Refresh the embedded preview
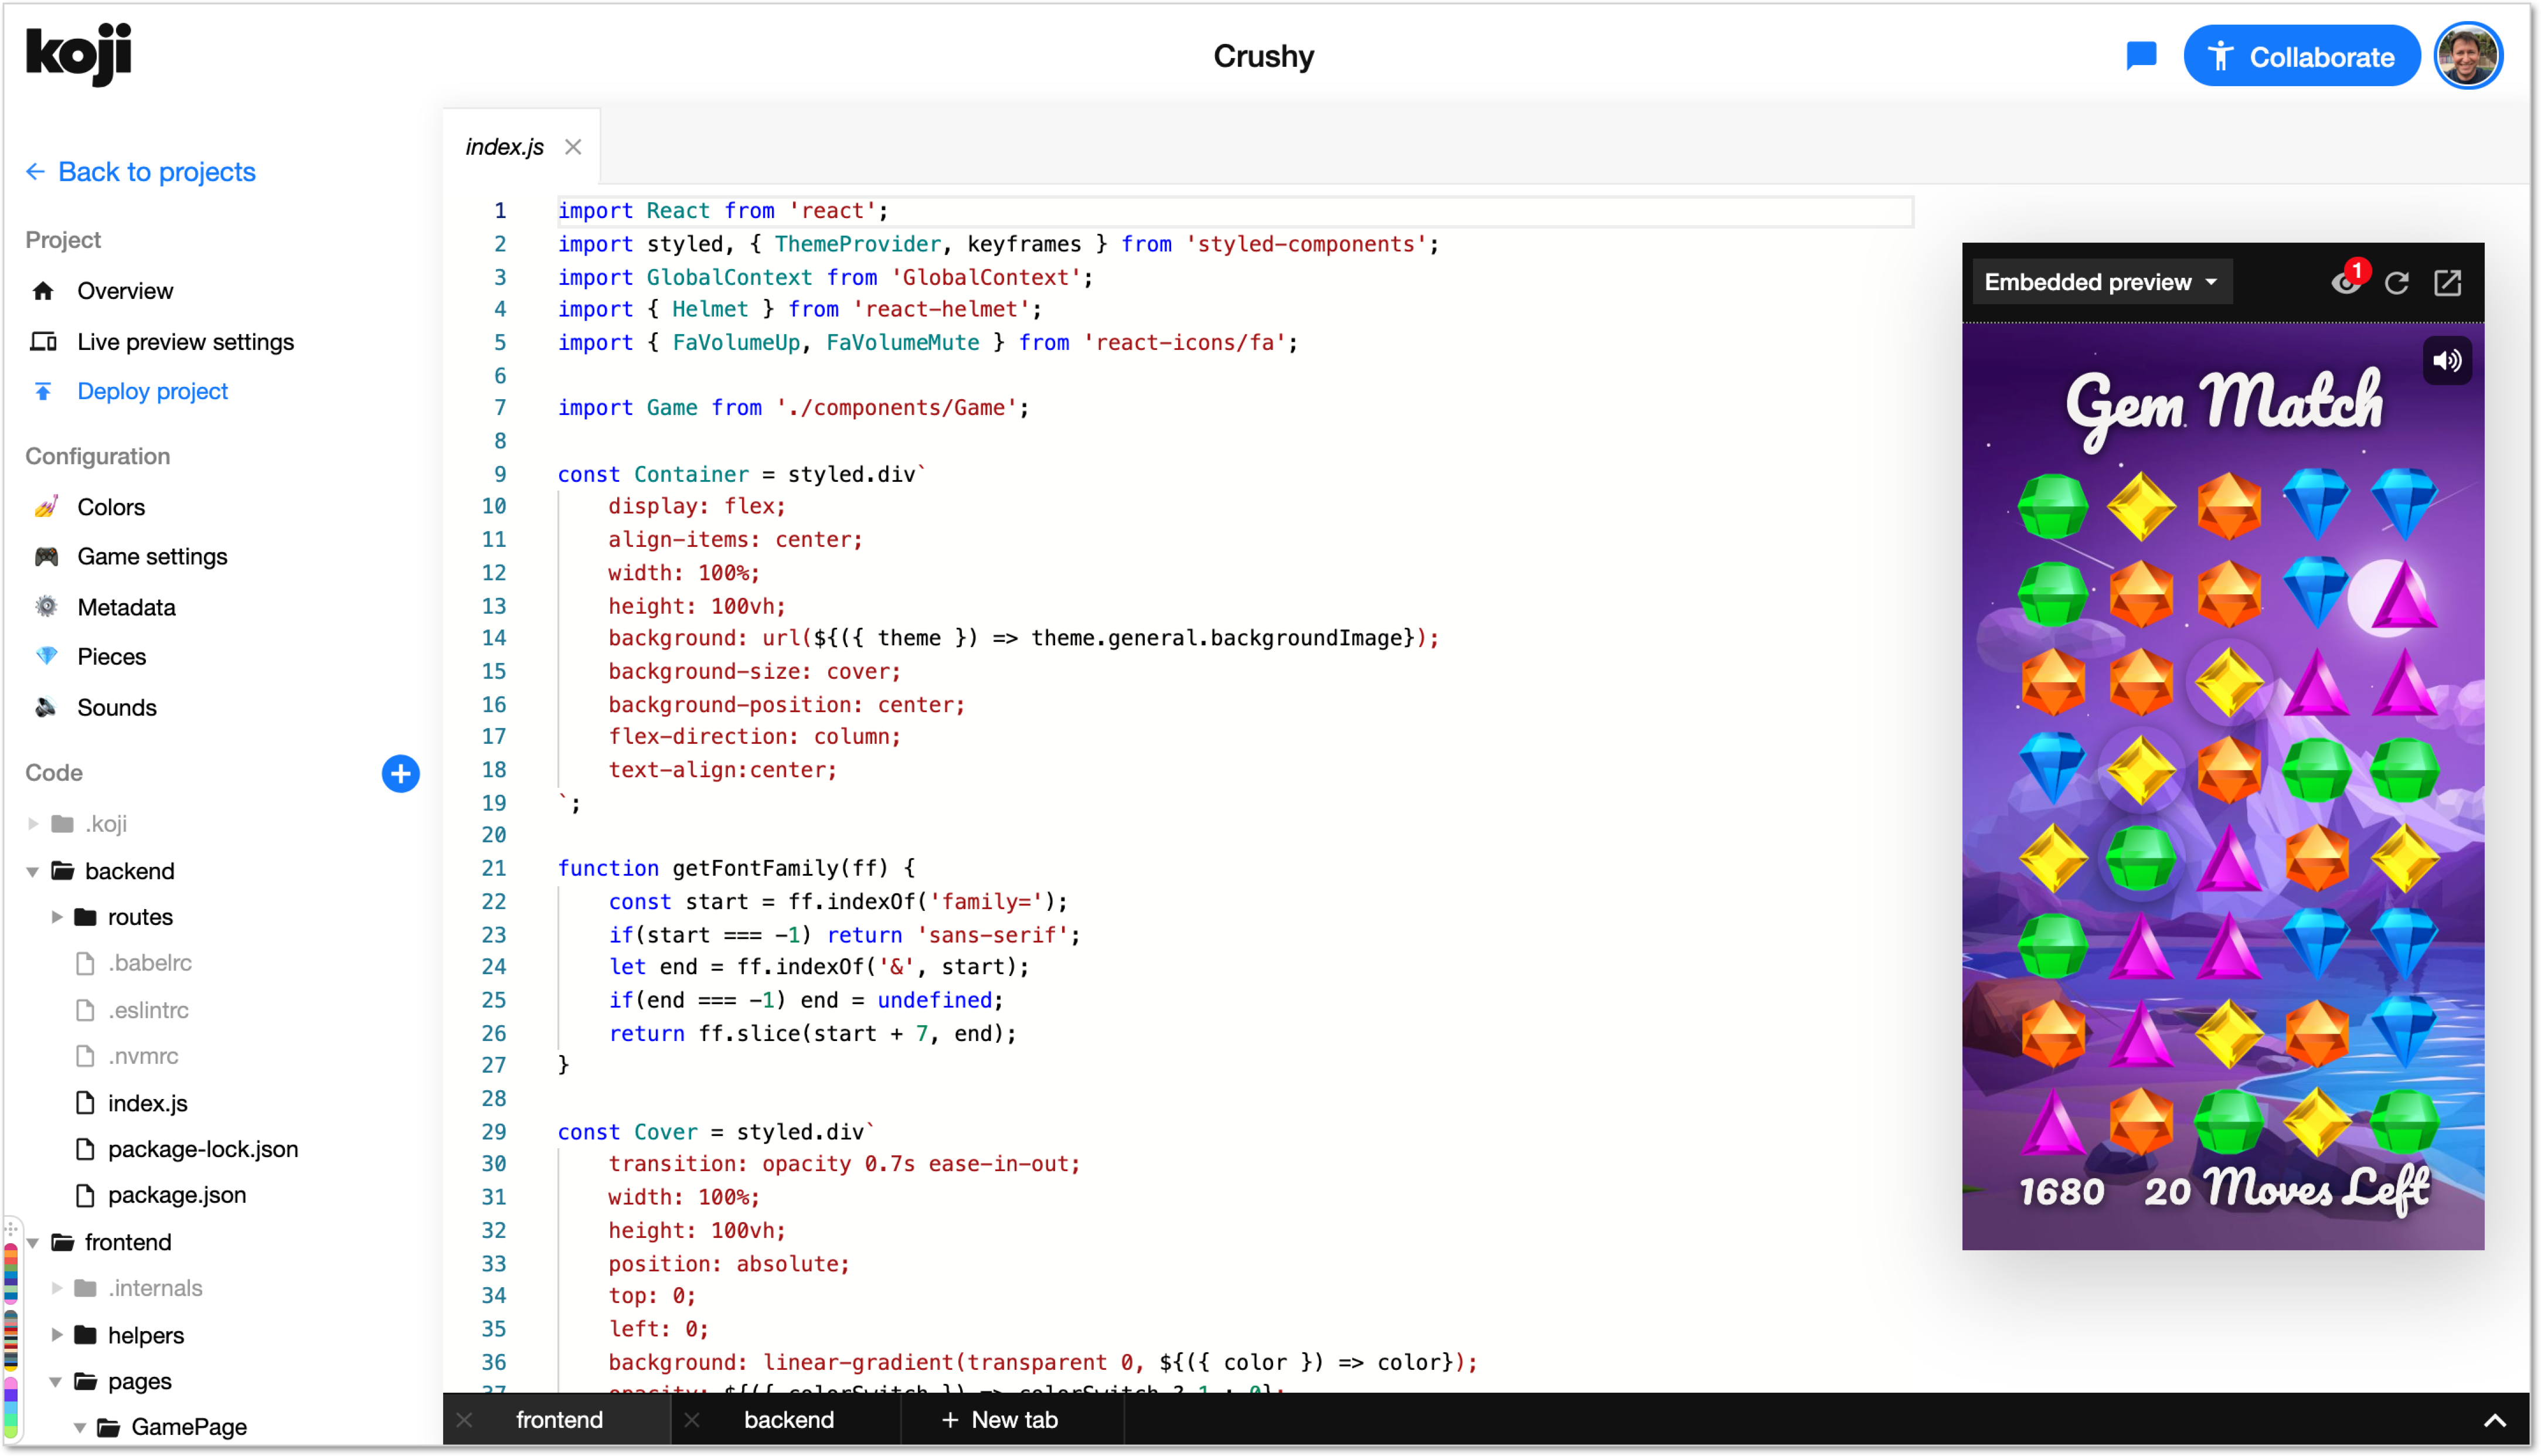Screen dimensions: 2541x1456 pos(2396,283)
